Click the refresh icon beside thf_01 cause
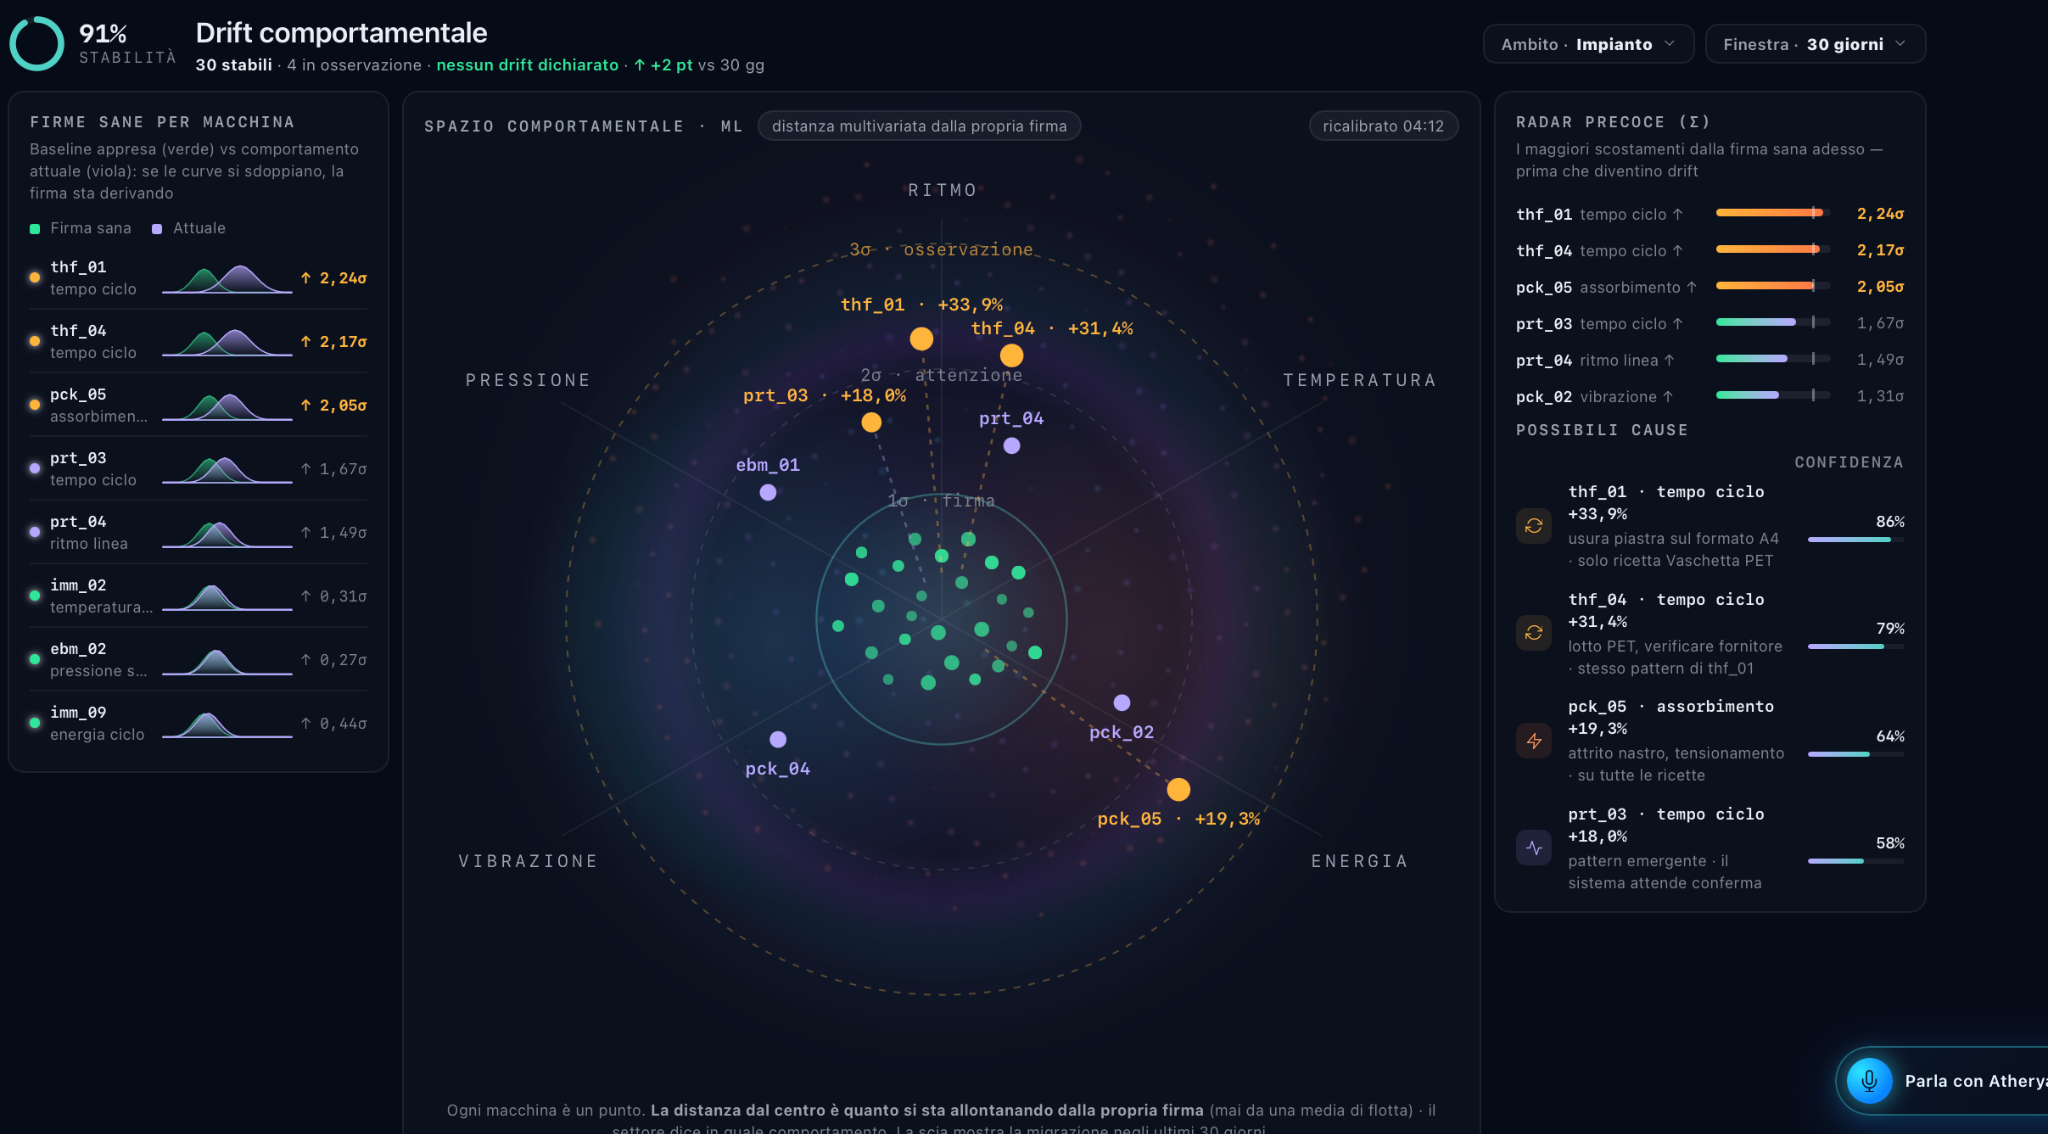Viewport: 2048px width, 1134px height. pyautogui.click(x=1533, y=526)
